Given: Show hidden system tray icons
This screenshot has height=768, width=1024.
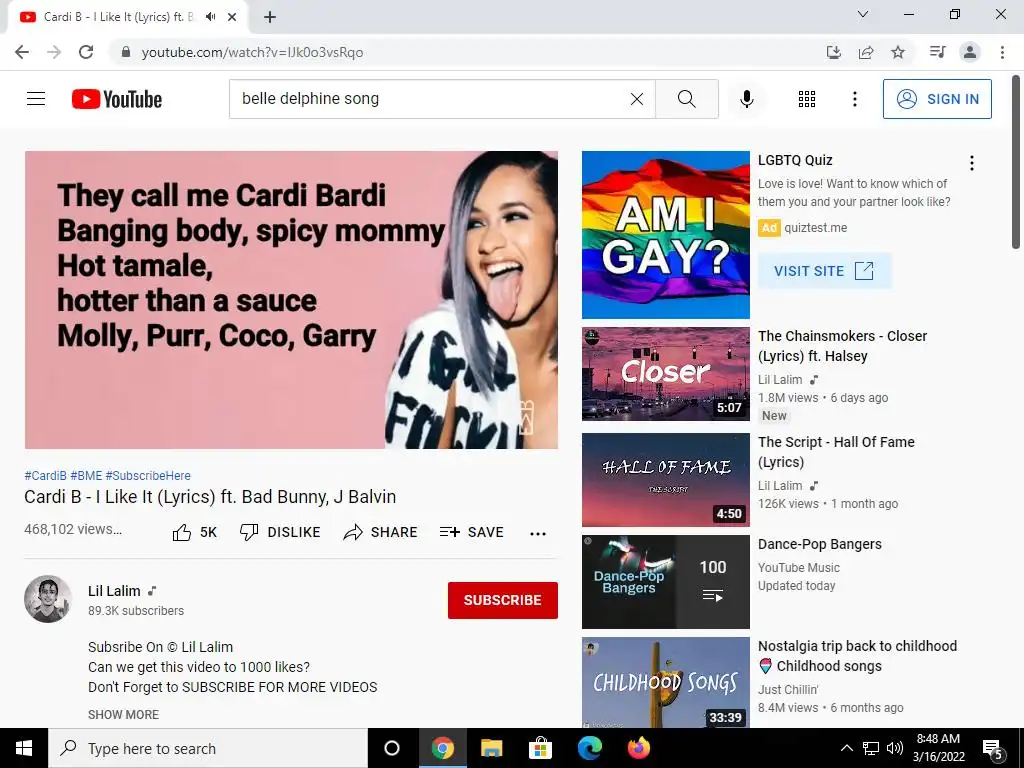Looking at the screenshot, I should [846, 748].
